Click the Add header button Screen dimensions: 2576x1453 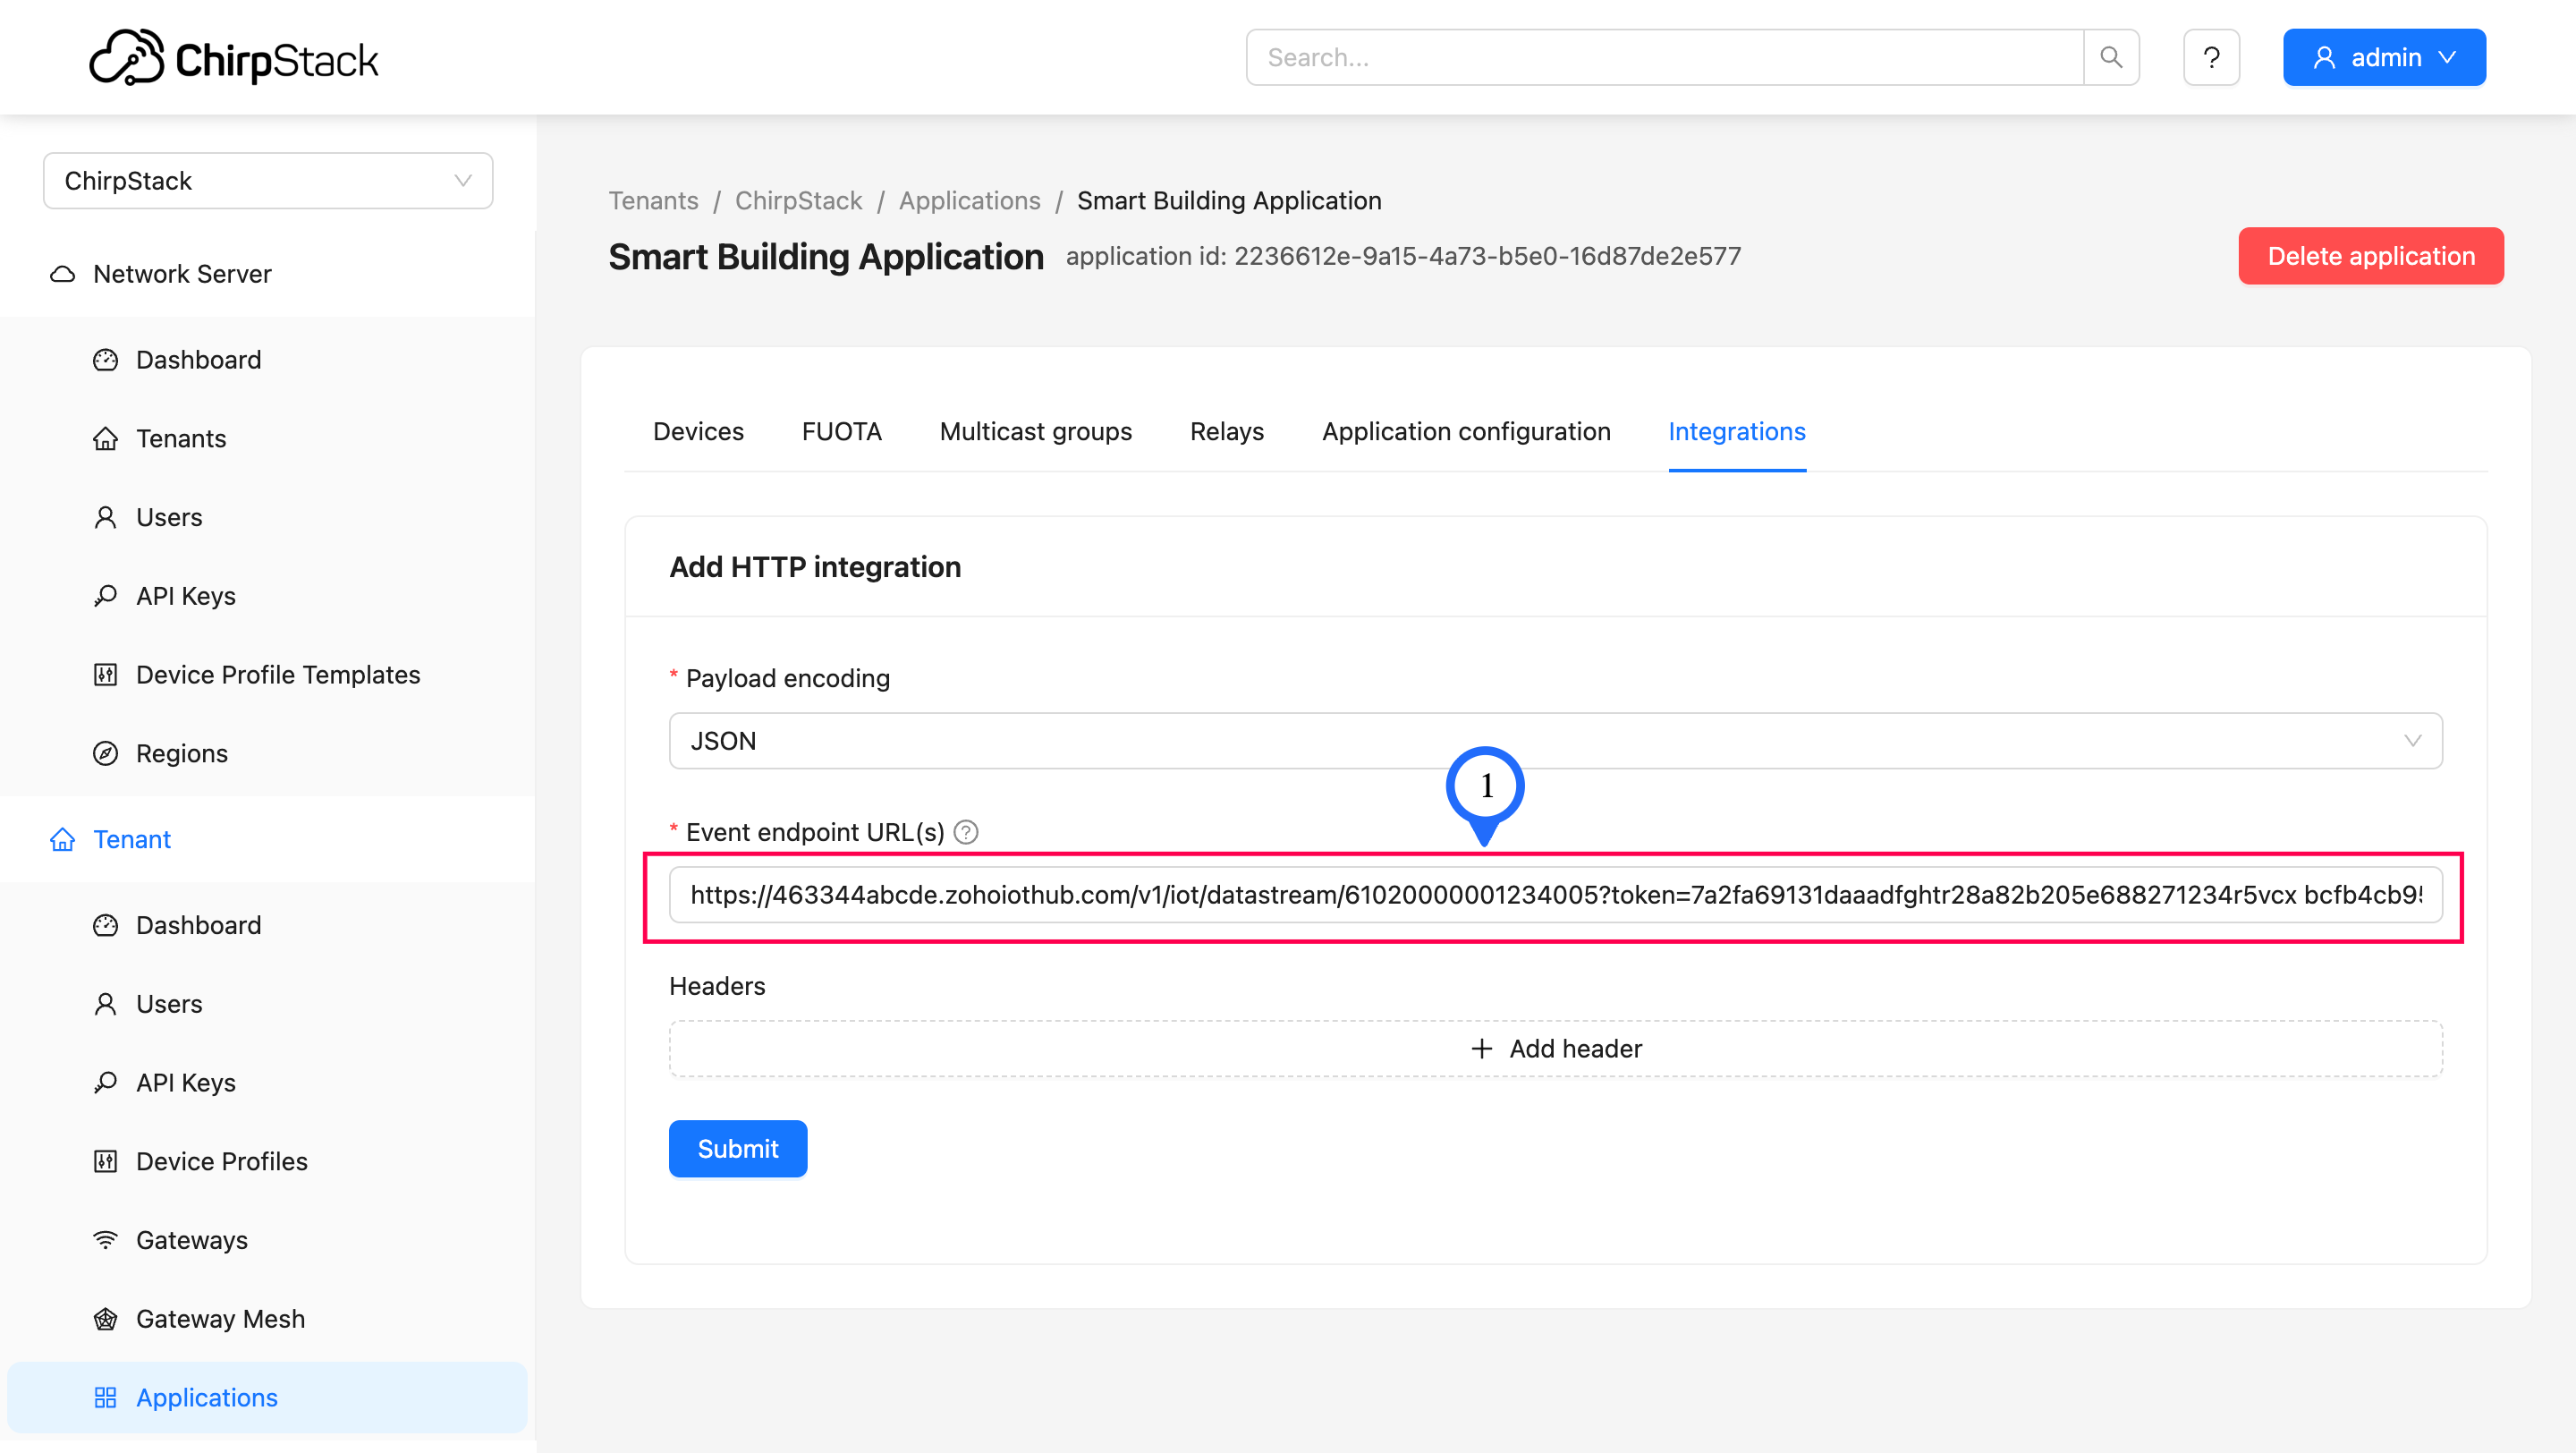coord(1555,1048)
